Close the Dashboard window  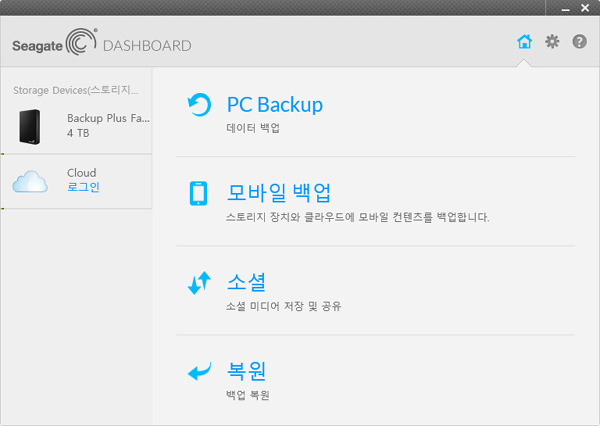pyautogui.click(x=585, y=8)
